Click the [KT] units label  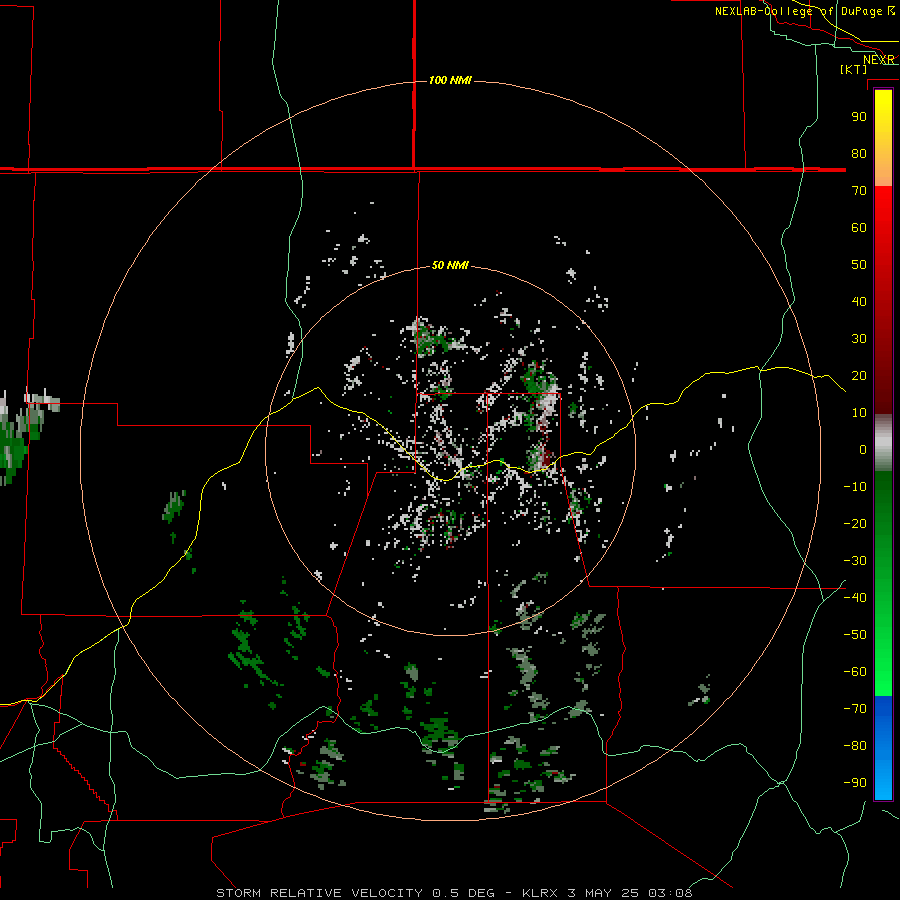point(853,69)
